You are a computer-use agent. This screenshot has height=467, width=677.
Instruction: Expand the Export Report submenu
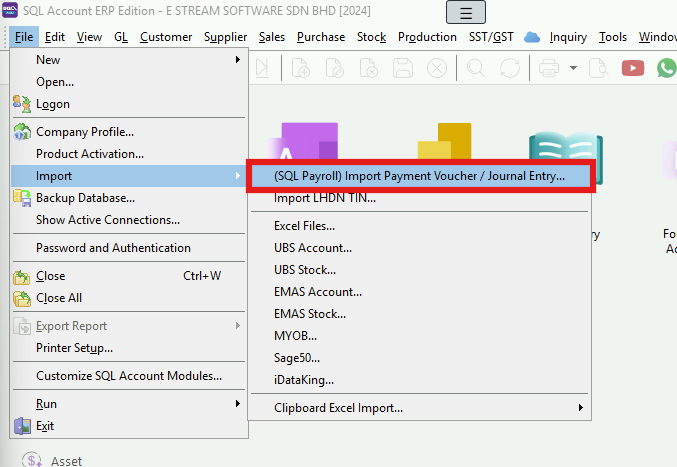click(129, 326)
